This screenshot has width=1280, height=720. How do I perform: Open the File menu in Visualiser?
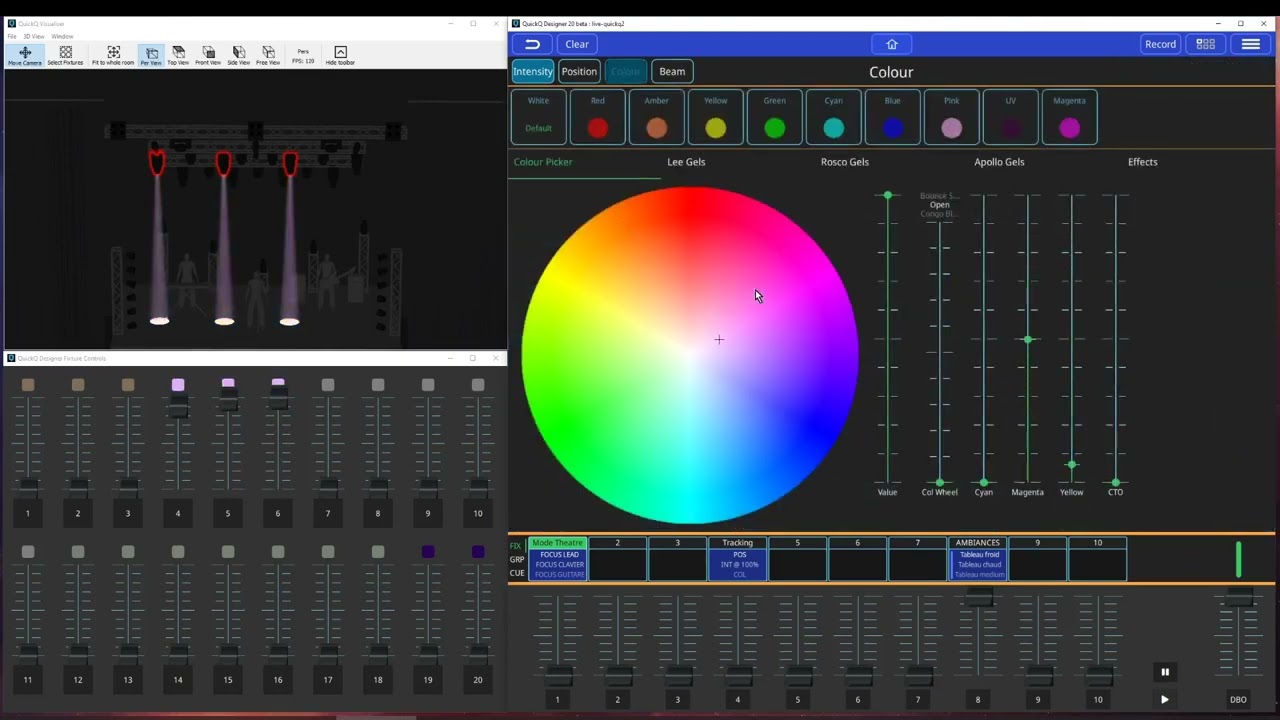pos(12,36)
